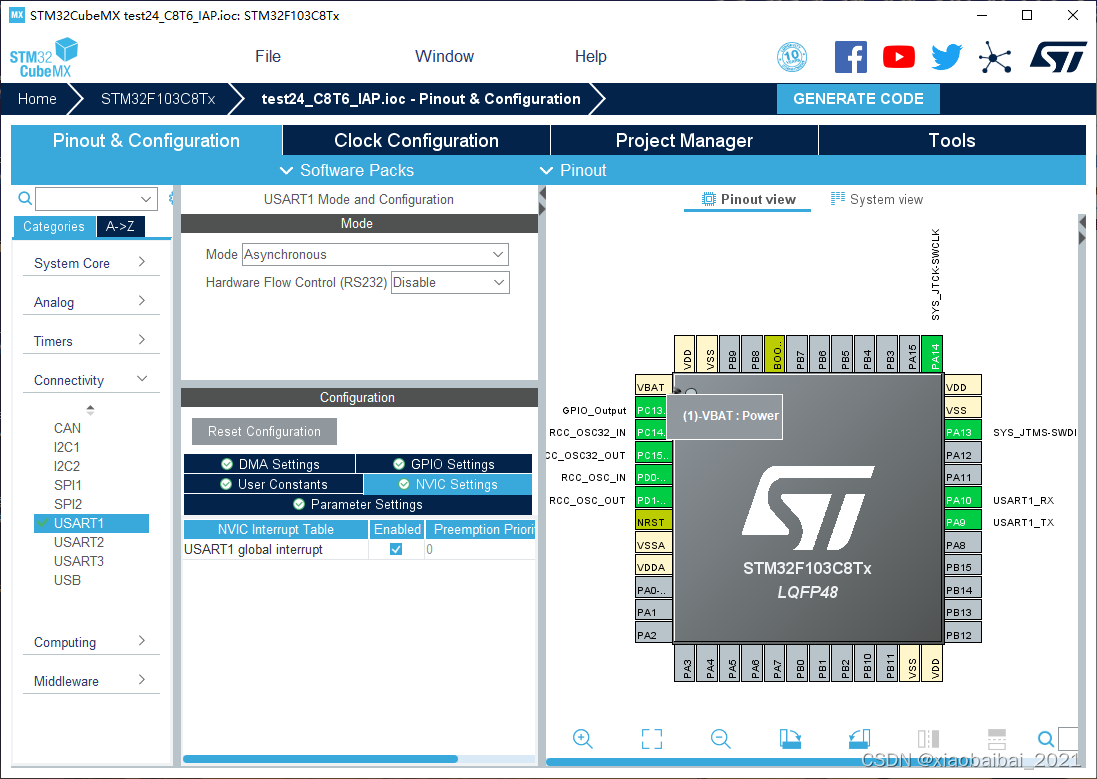Image resolution: width=1097 pixels, height=779 pixels.
Task: Fit the chip to view
Action: point(652,738)
